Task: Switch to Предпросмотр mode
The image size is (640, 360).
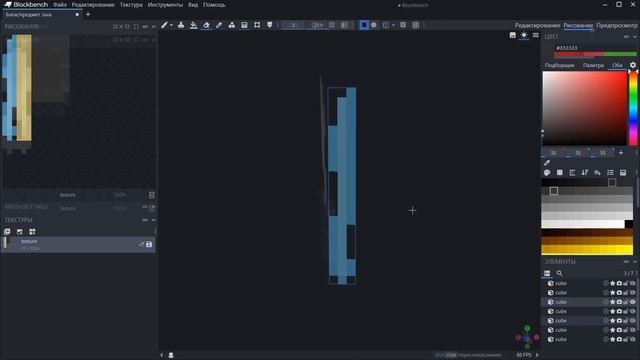Action: pos(617,25)
